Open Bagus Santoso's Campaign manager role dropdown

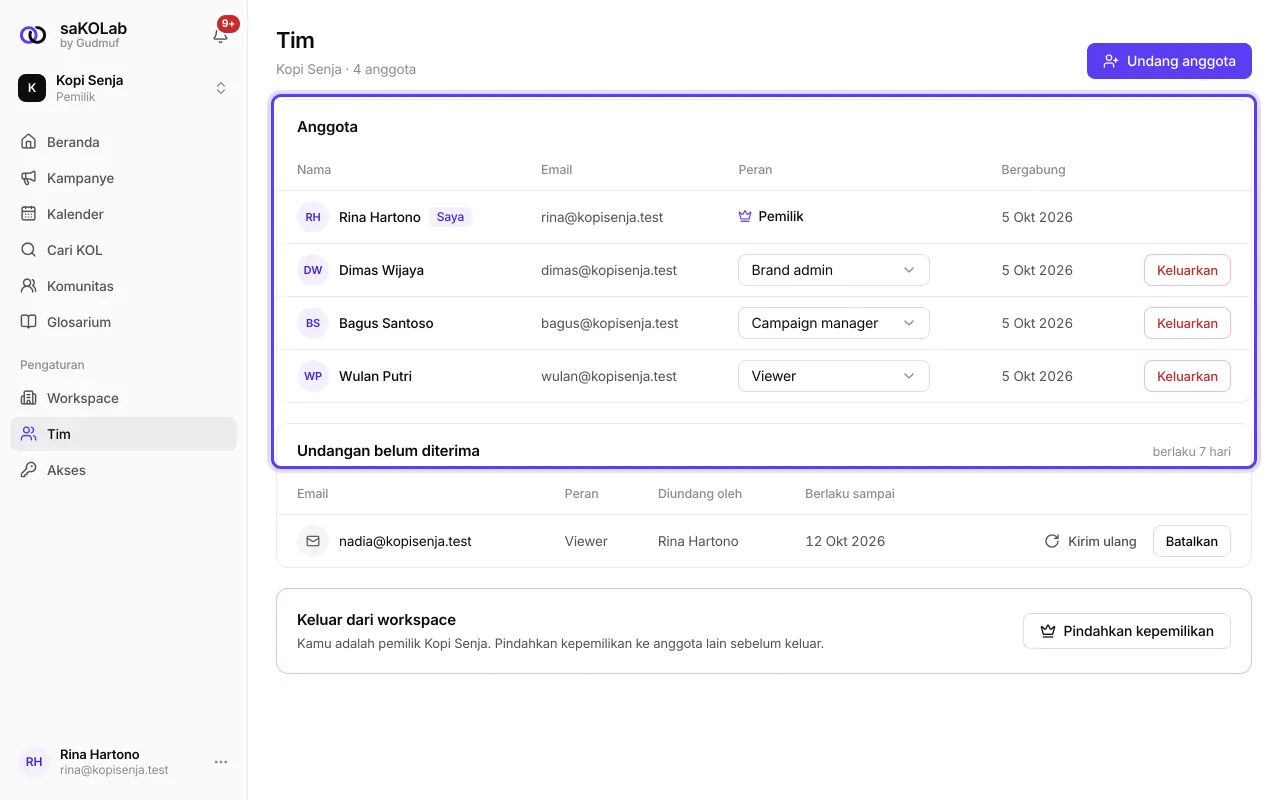coord(834,323)
